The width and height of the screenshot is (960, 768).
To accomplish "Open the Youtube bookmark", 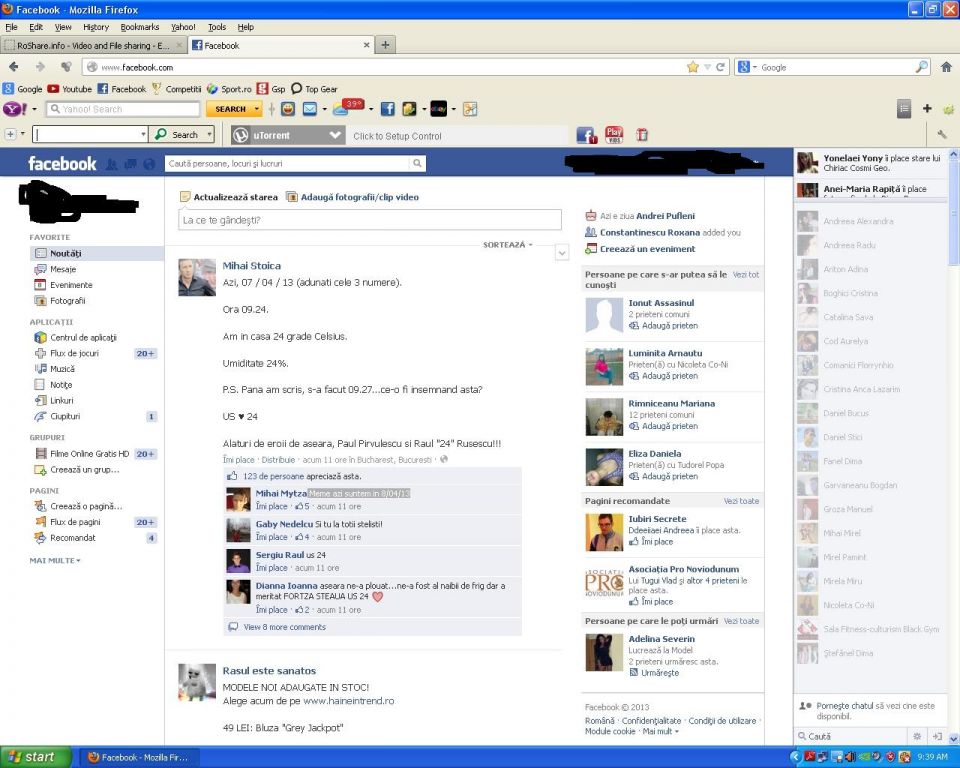I will [x=70, y=89].
